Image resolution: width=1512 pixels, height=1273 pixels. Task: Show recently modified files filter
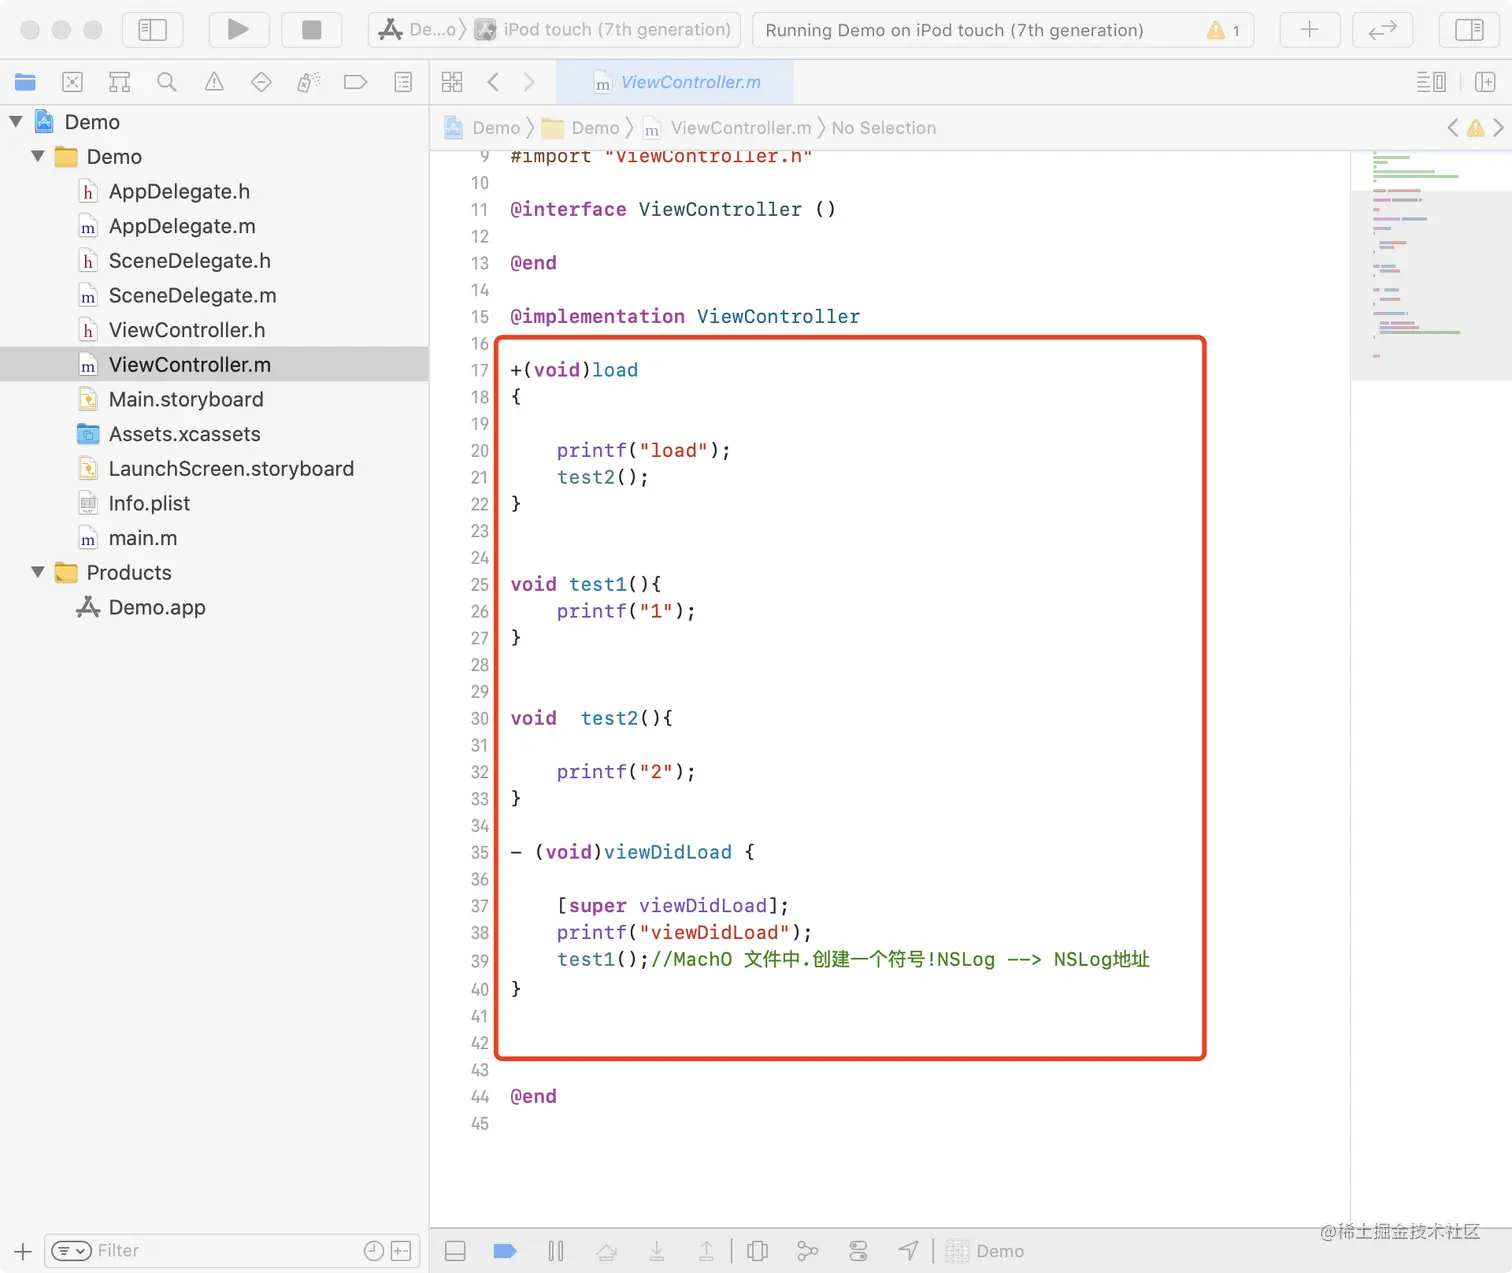point(374,1251)
